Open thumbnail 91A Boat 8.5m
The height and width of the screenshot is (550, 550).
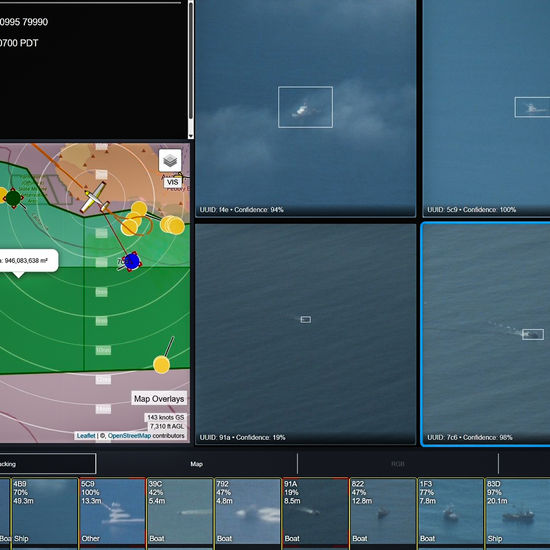pos(316,511)
